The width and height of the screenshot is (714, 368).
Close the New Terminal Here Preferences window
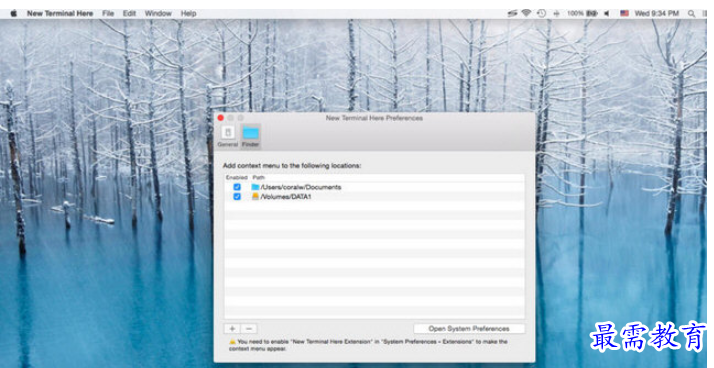click(x=221, y=118)
